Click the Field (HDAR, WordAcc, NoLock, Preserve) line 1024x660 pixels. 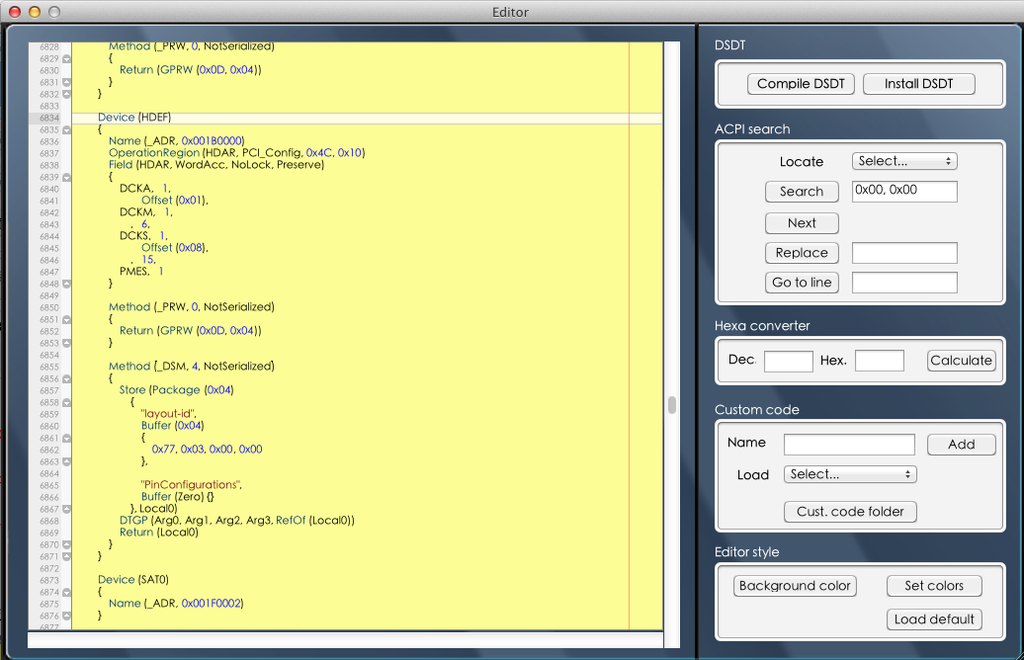tap(216, 165)
